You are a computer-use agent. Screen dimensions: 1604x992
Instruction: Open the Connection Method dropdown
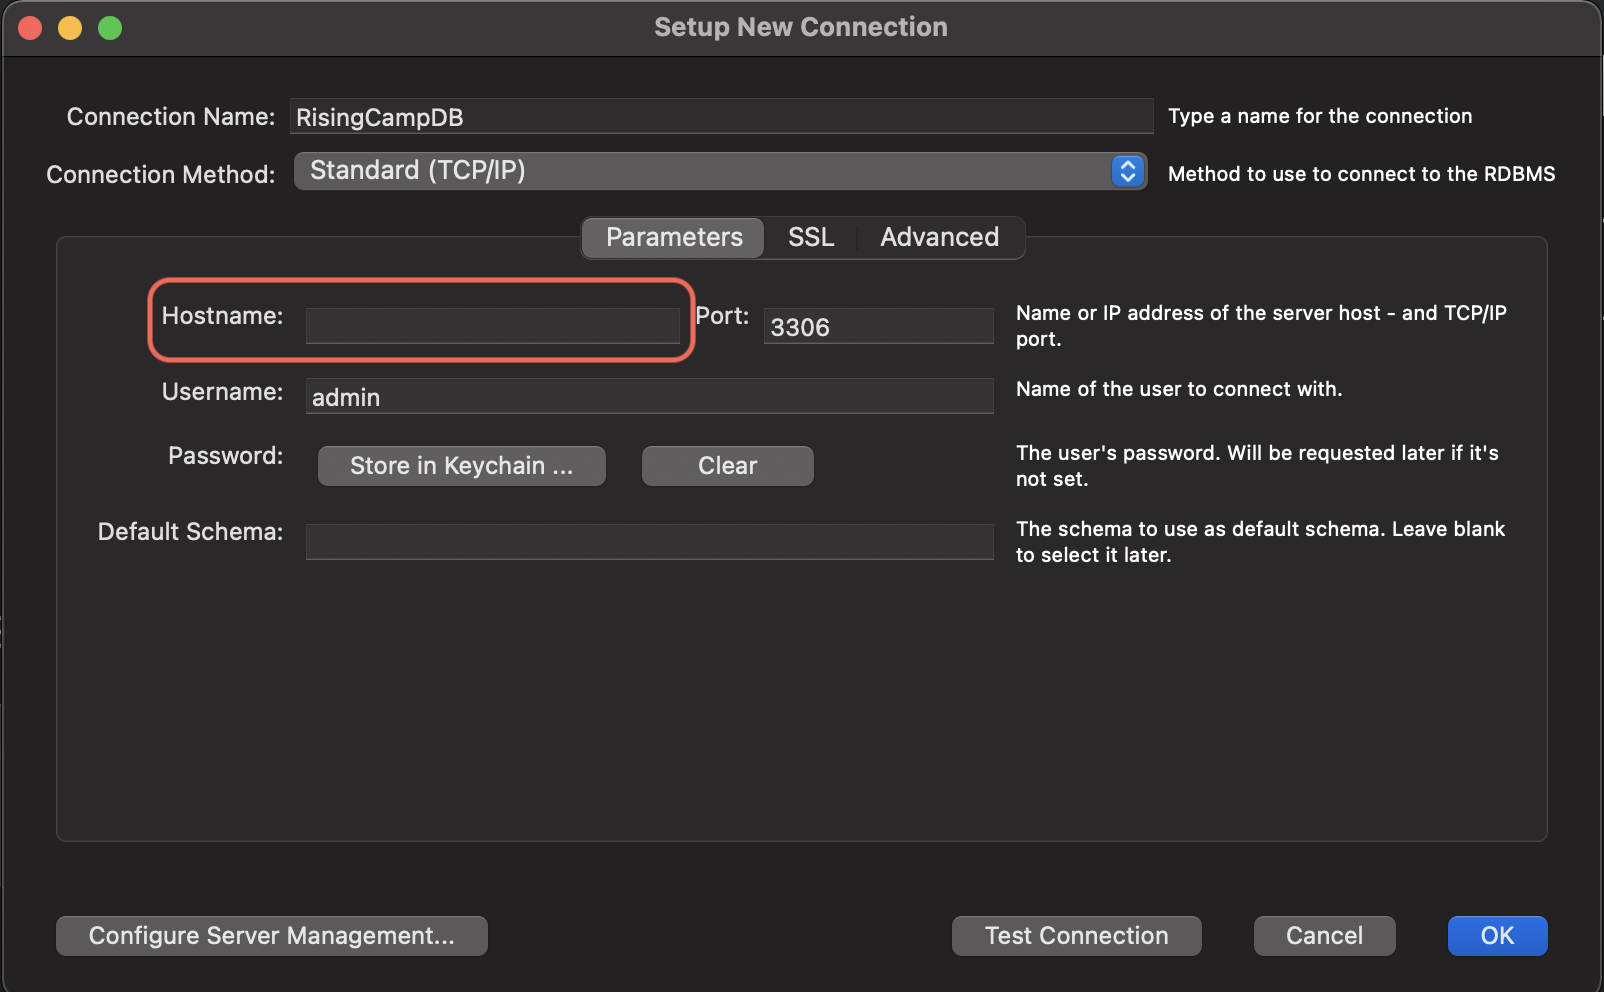click(720, 171)
